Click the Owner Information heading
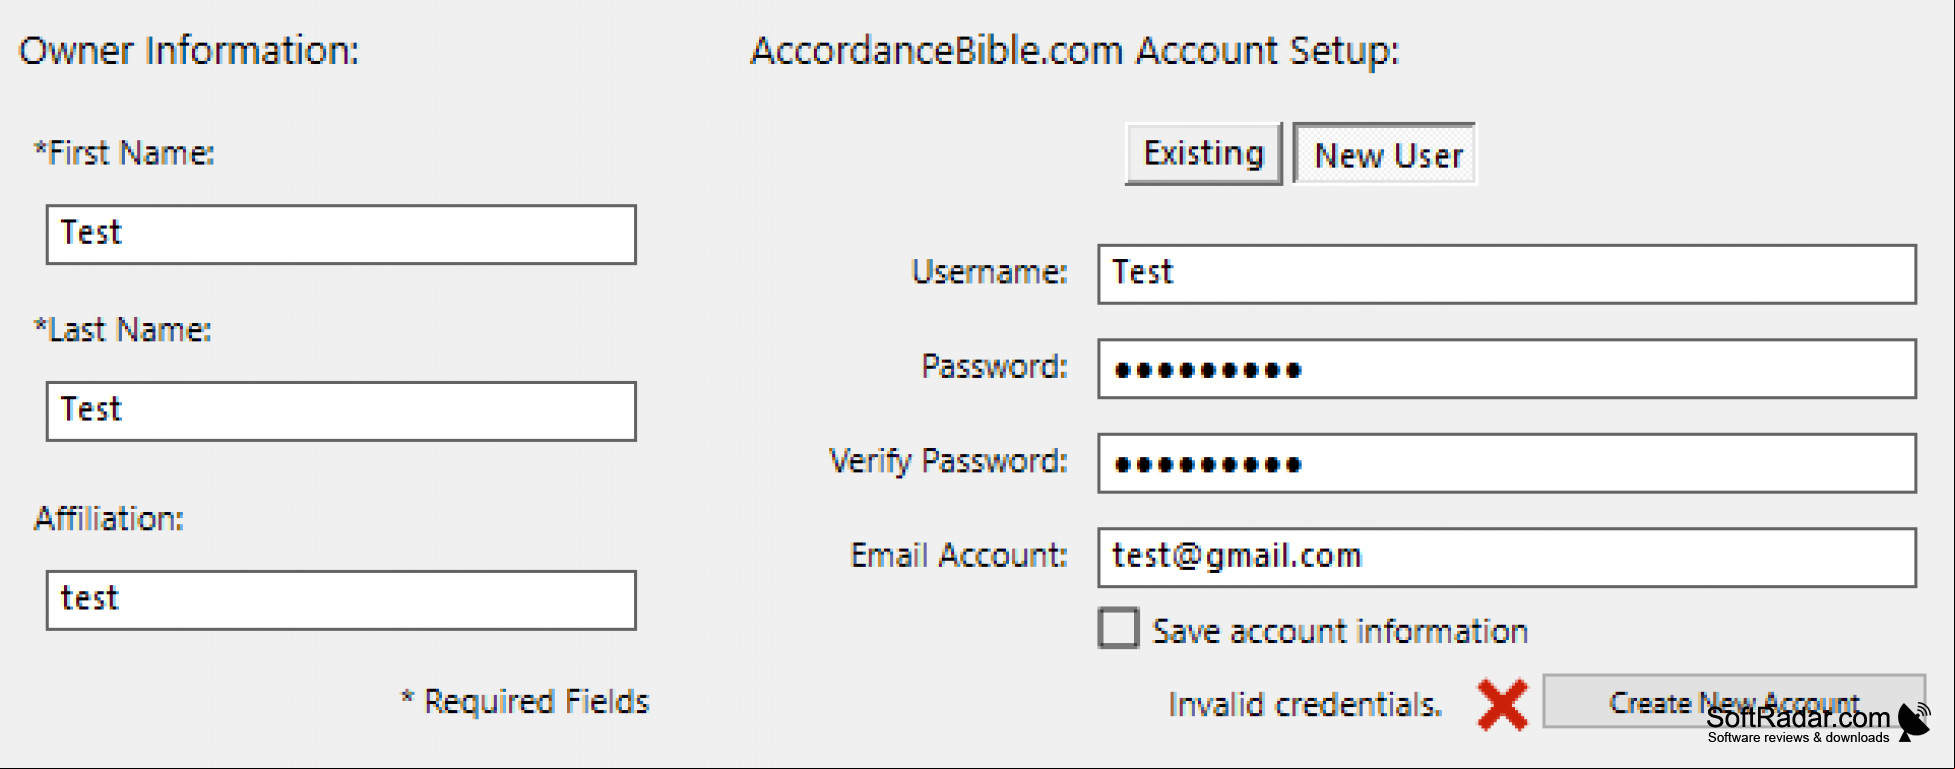Image resolution: width=1955 pixels, height=769 pixels. pyautogui.click(x=189, y=50)
